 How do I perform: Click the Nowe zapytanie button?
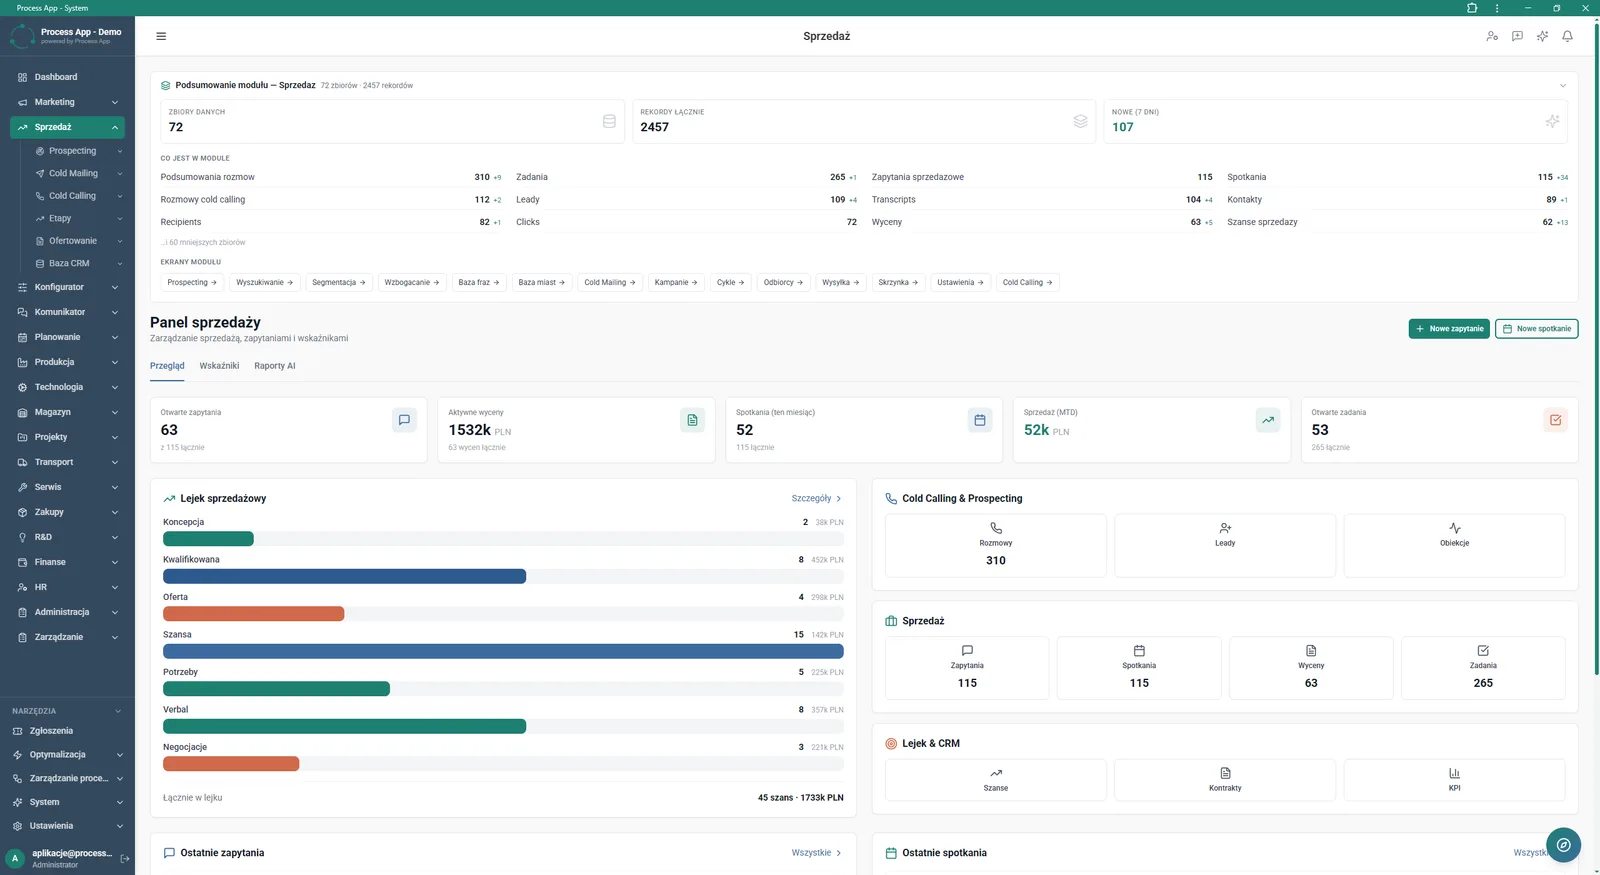1449,329
